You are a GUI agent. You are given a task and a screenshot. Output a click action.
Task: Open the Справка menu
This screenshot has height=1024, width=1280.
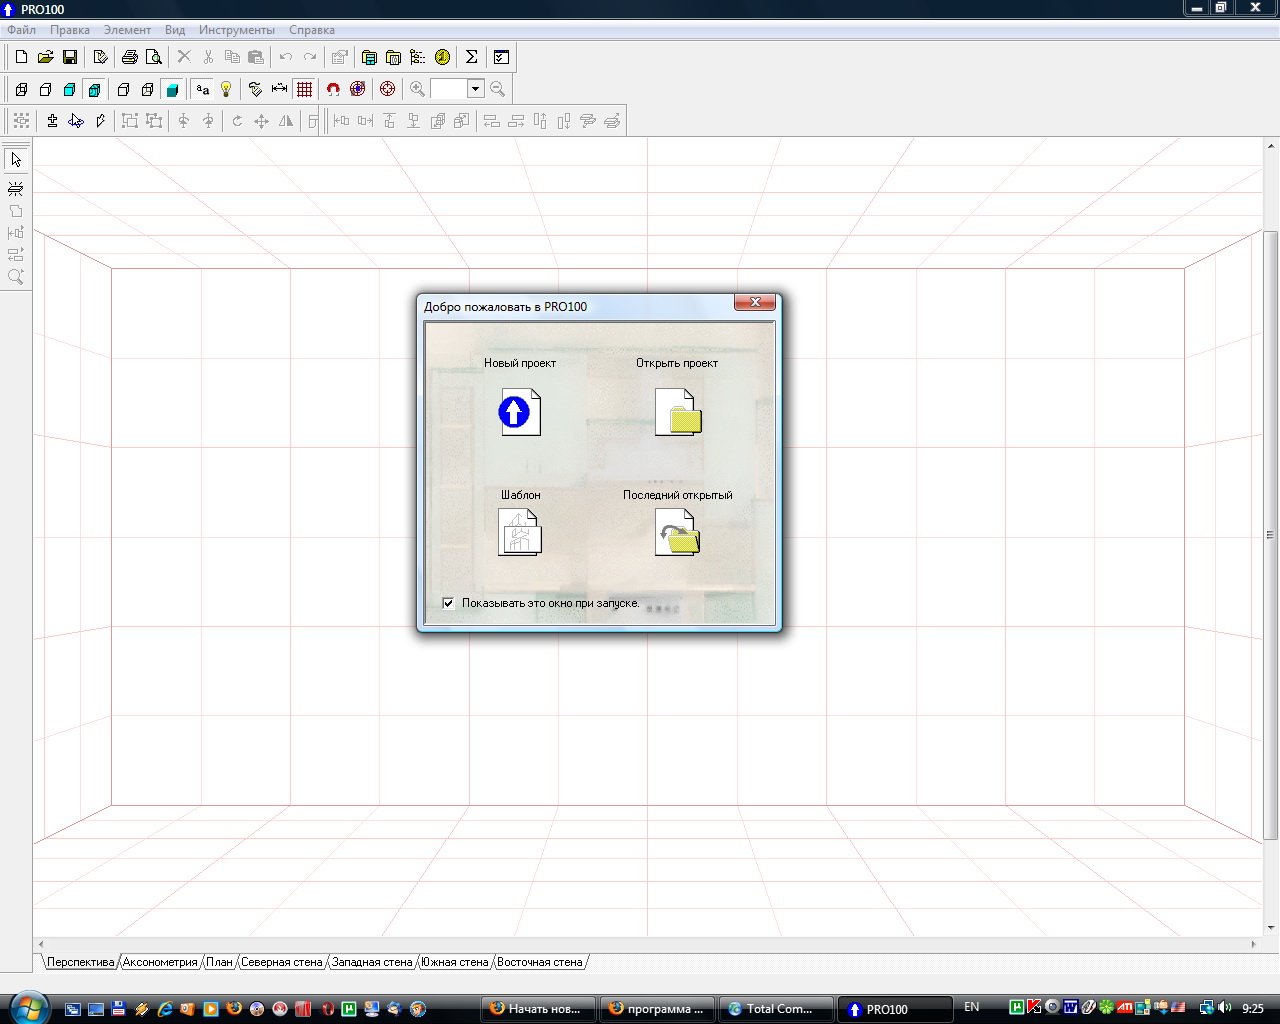312,30
